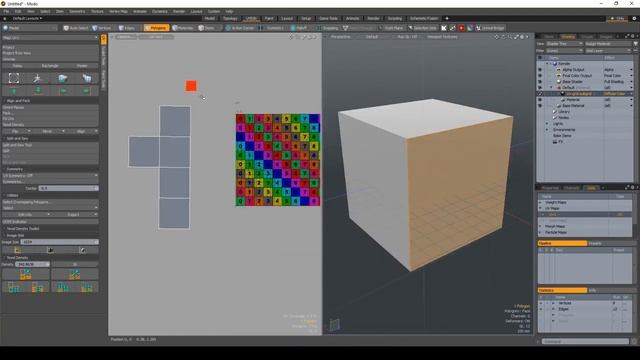This screenshot has height=360, width=640.
Task: Expand the Lights item in Shader Tree
Action: coord(547,124)
